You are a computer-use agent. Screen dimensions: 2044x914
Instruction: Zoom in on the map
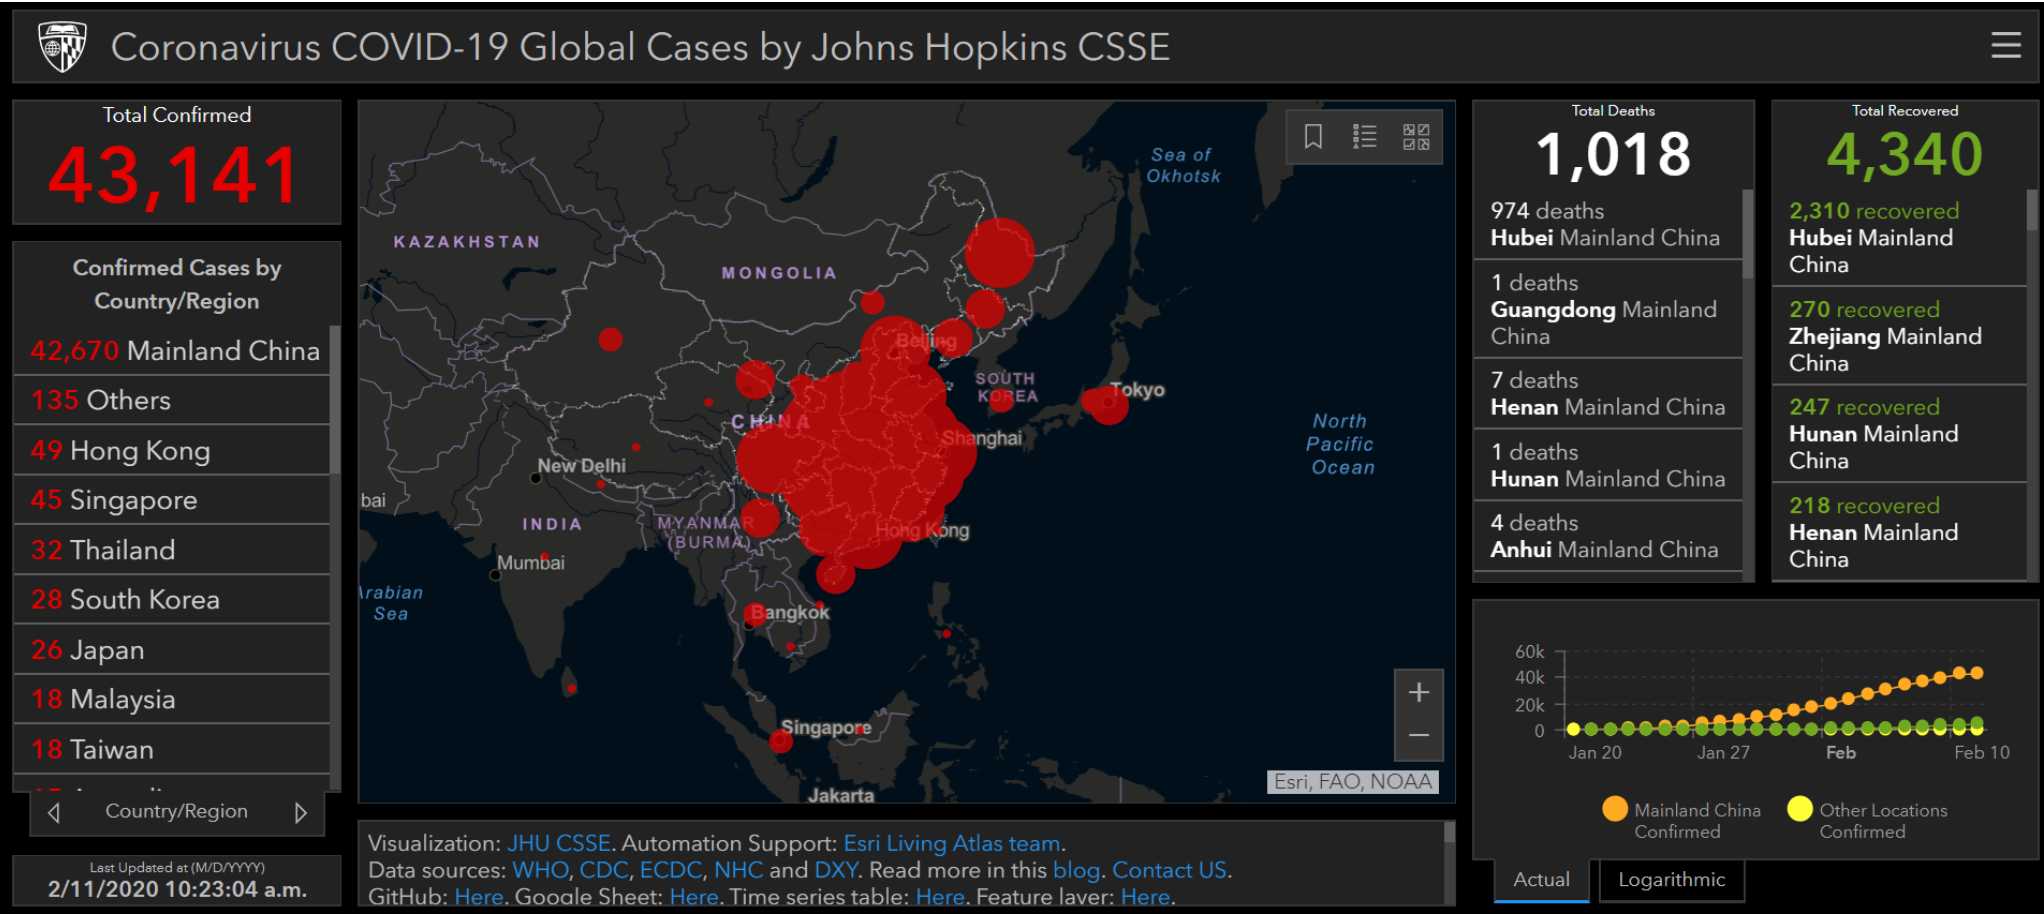[1418, 692]
